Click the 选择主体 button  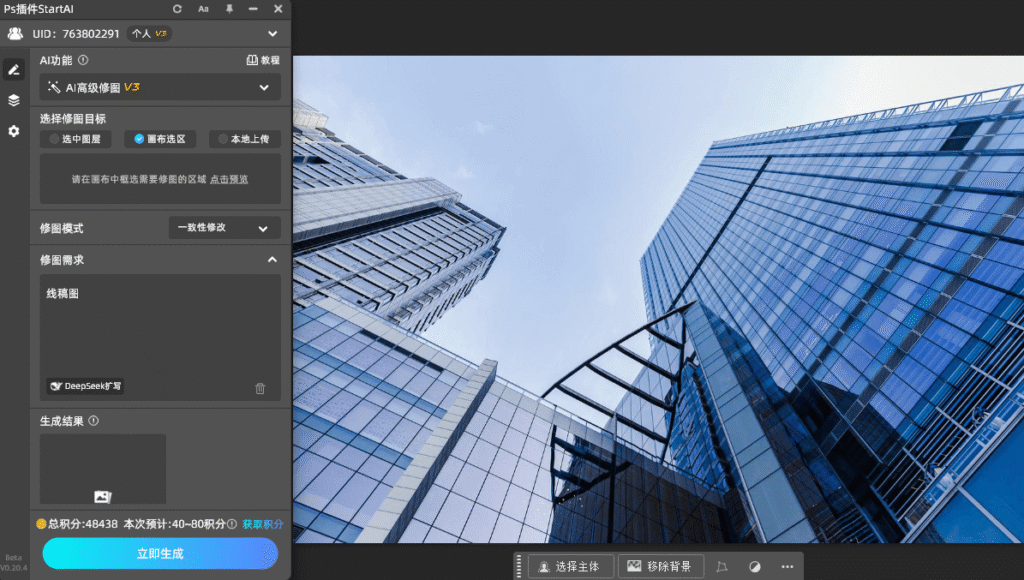[x=570, y=567]
